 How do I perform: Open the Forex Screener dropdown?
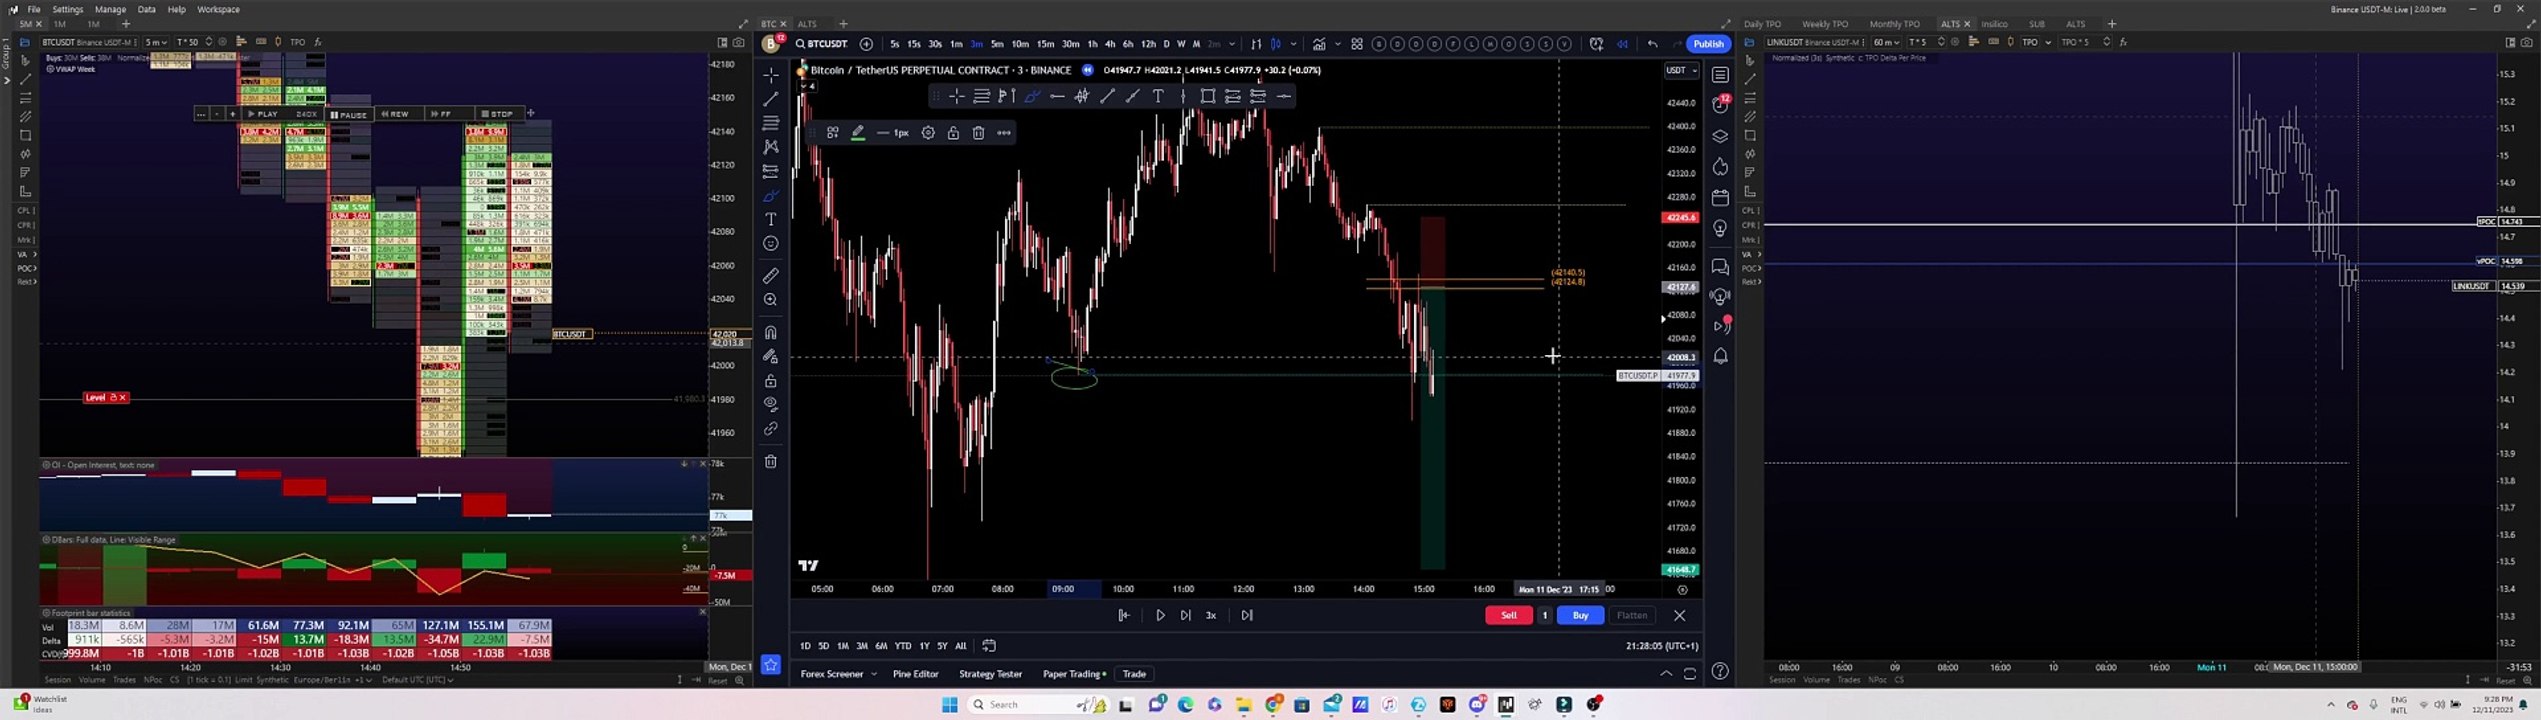click(x=838, y=674)
